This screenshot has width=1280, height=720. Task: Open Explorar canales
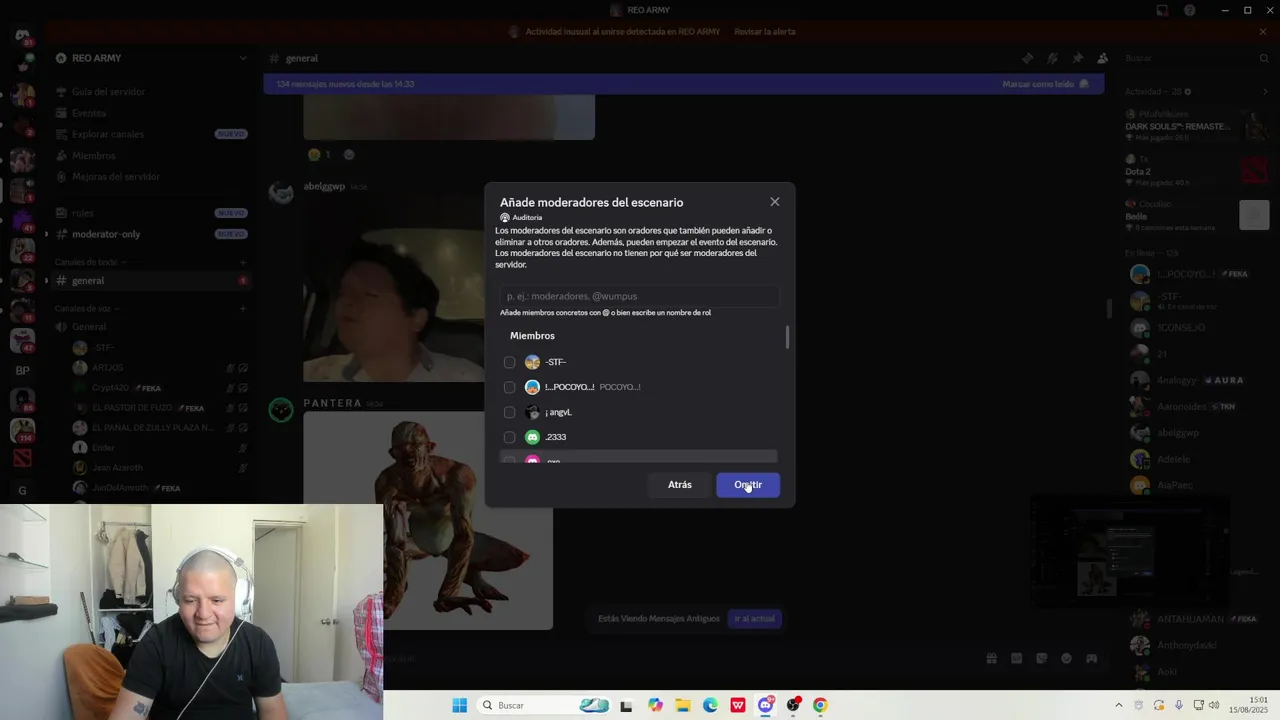pos(108,134)
